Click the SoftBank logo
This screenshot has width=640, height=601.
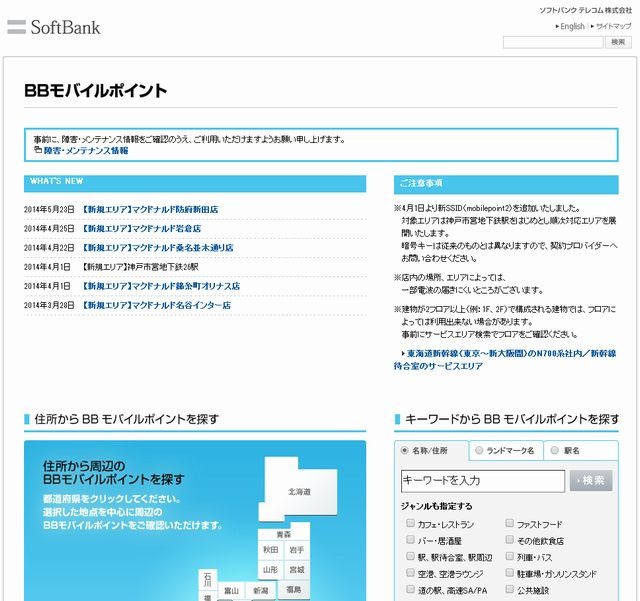tap(55, 27)
